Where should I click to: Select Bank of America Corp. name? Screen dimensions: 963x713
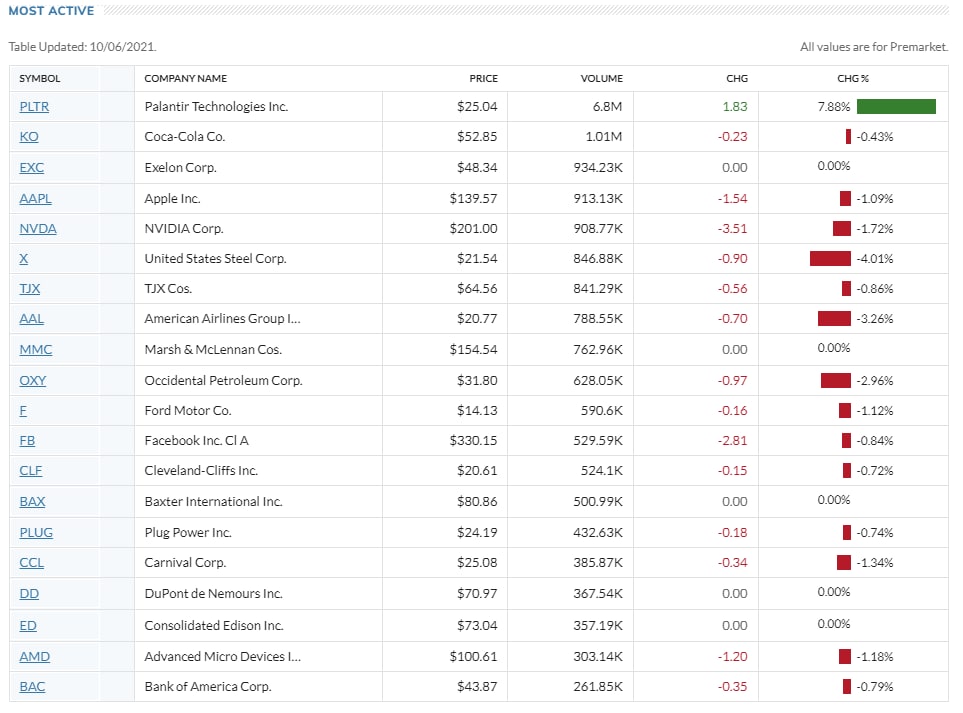click(208, 687)
